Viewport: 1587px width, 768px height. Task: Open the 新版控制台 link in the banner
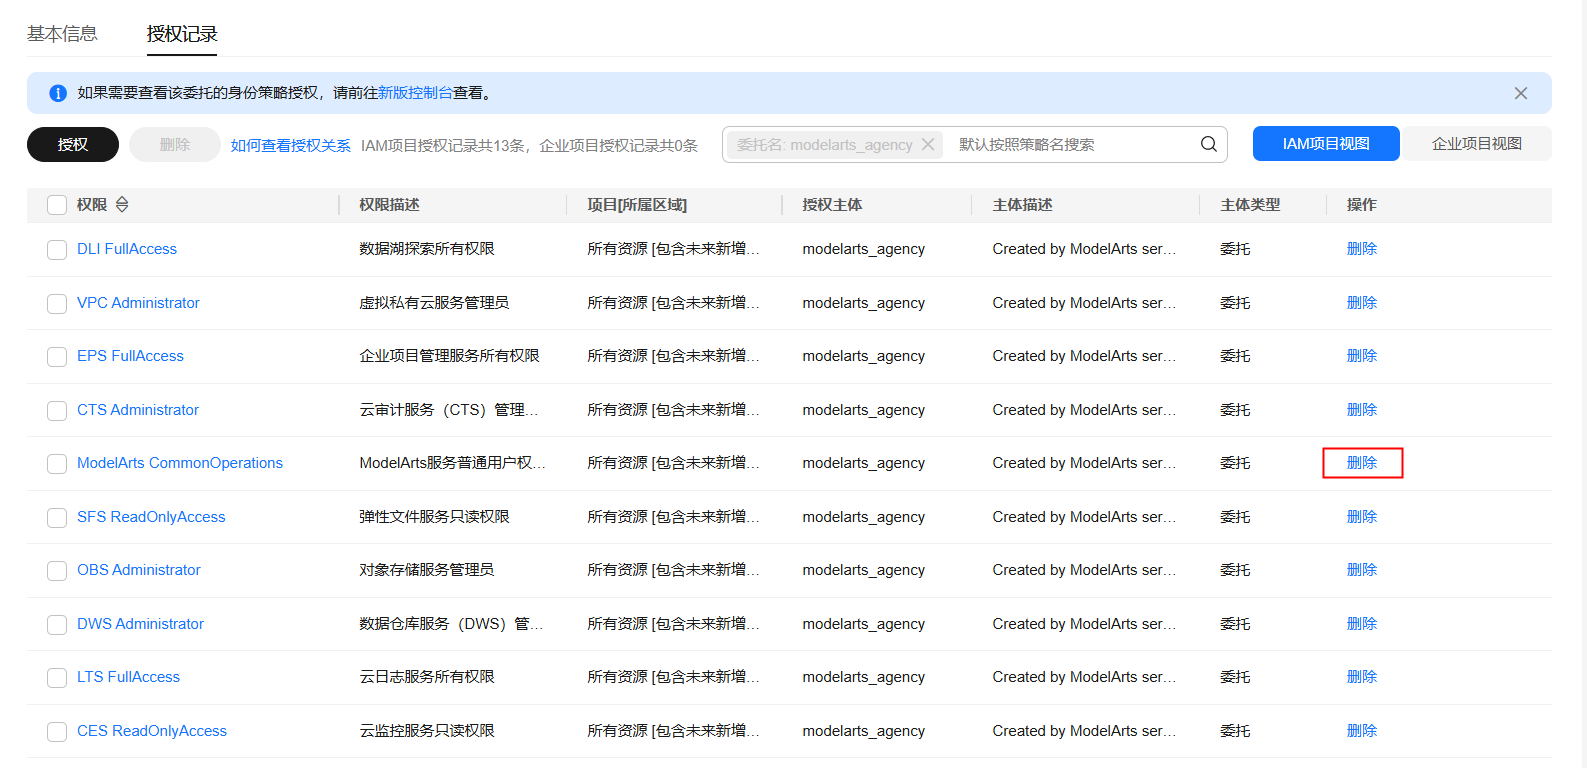pos(415,93)
